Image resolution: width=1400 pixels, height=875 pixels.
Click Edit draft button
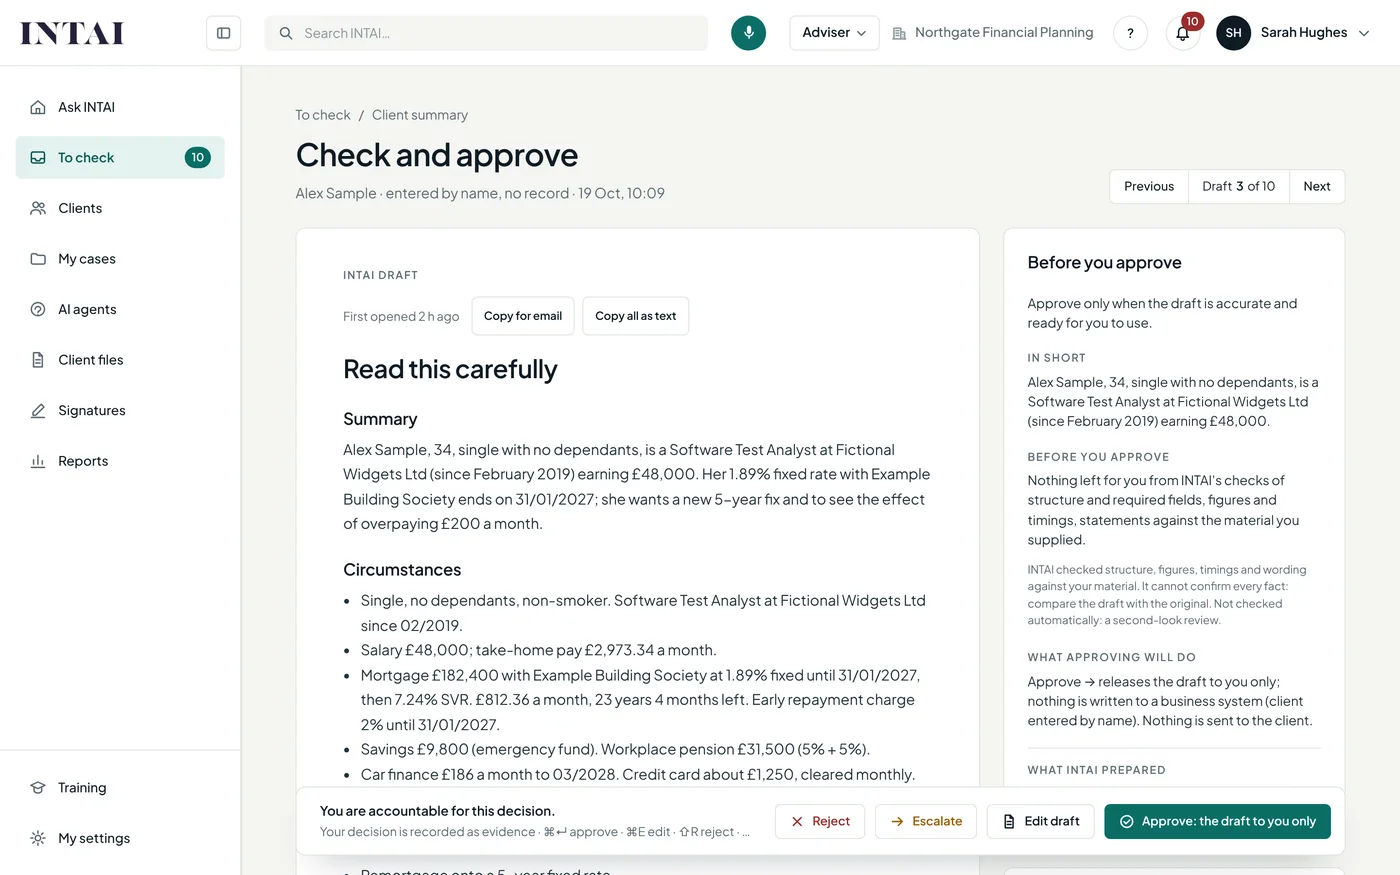pos(1041,822)
